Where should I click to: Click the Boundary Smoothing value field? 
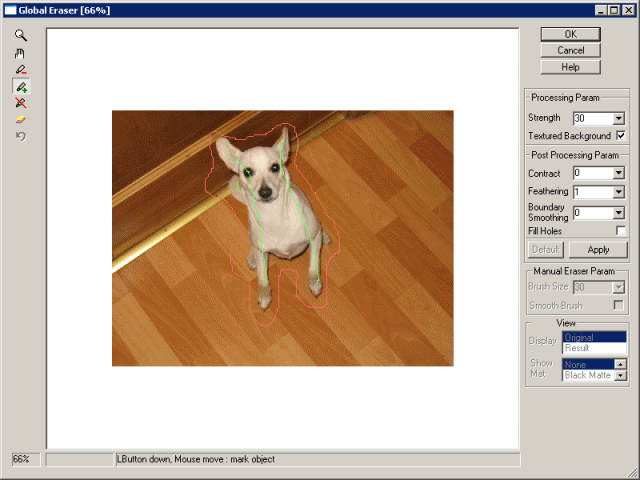click(593, 213)
